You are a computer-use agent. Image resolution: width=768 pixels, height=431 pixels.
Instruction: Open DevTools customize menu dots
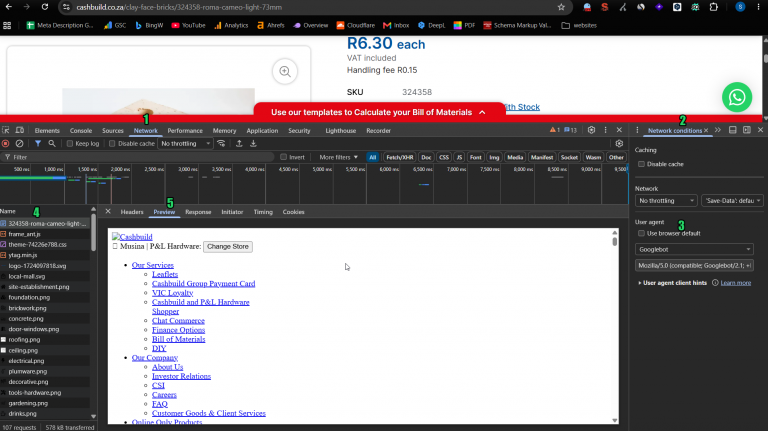(x=605, y=130)
